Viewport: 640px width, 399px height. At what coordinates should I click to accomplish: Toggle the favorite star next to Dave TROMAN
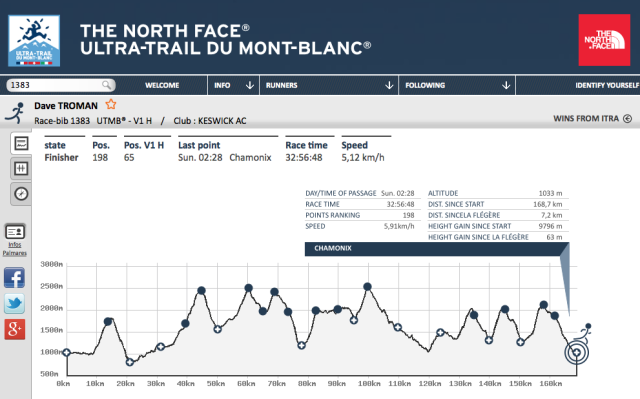tap(111, 104)
